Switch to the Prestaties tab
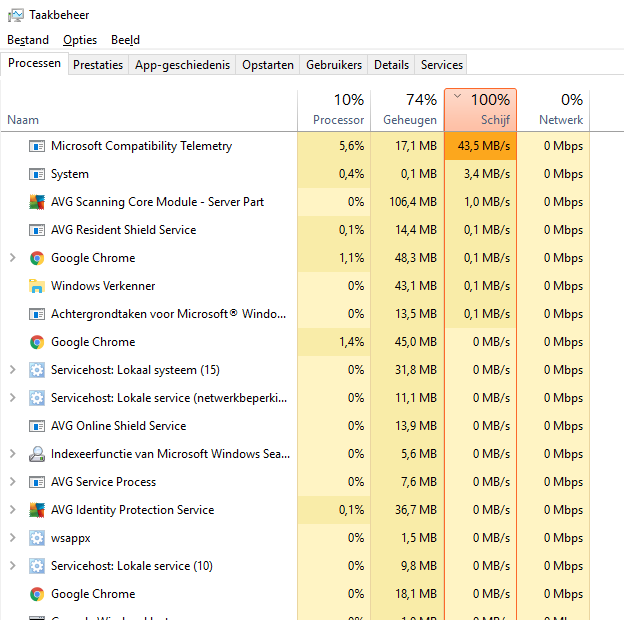The image size is (624, 620). point(98,65)
